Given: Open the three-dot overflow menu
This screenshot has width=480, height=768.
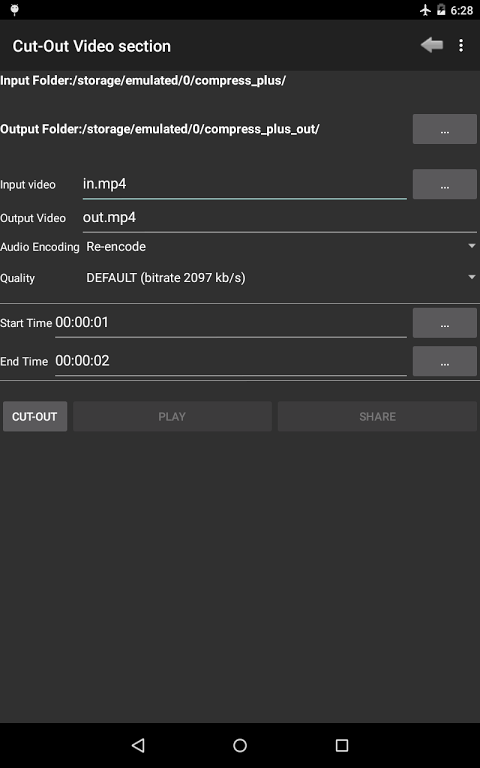Looking at the screenshot, I should click(x=461, y=46).
